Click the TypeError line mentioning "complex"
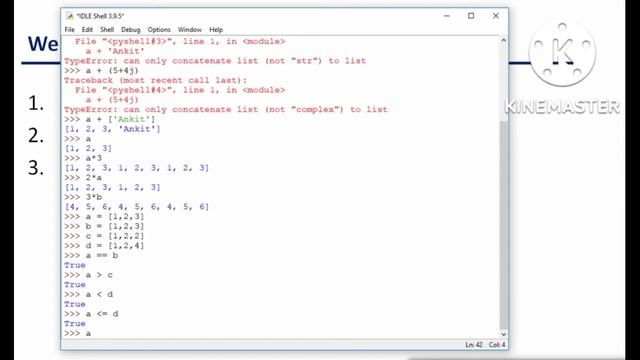 tap(226, 109)
